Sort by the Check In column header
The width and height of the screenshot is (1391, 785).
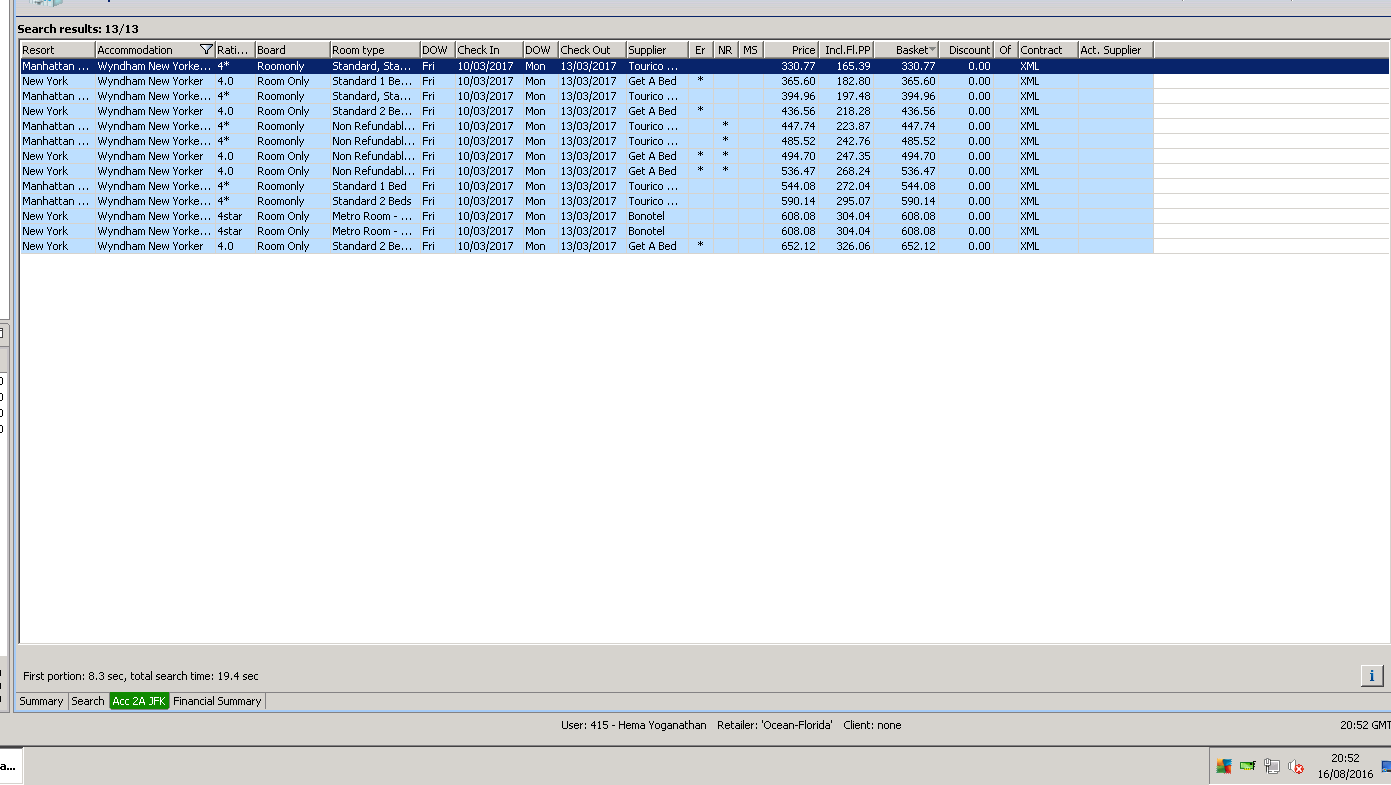pyautogui.click(x=489, y=50)
